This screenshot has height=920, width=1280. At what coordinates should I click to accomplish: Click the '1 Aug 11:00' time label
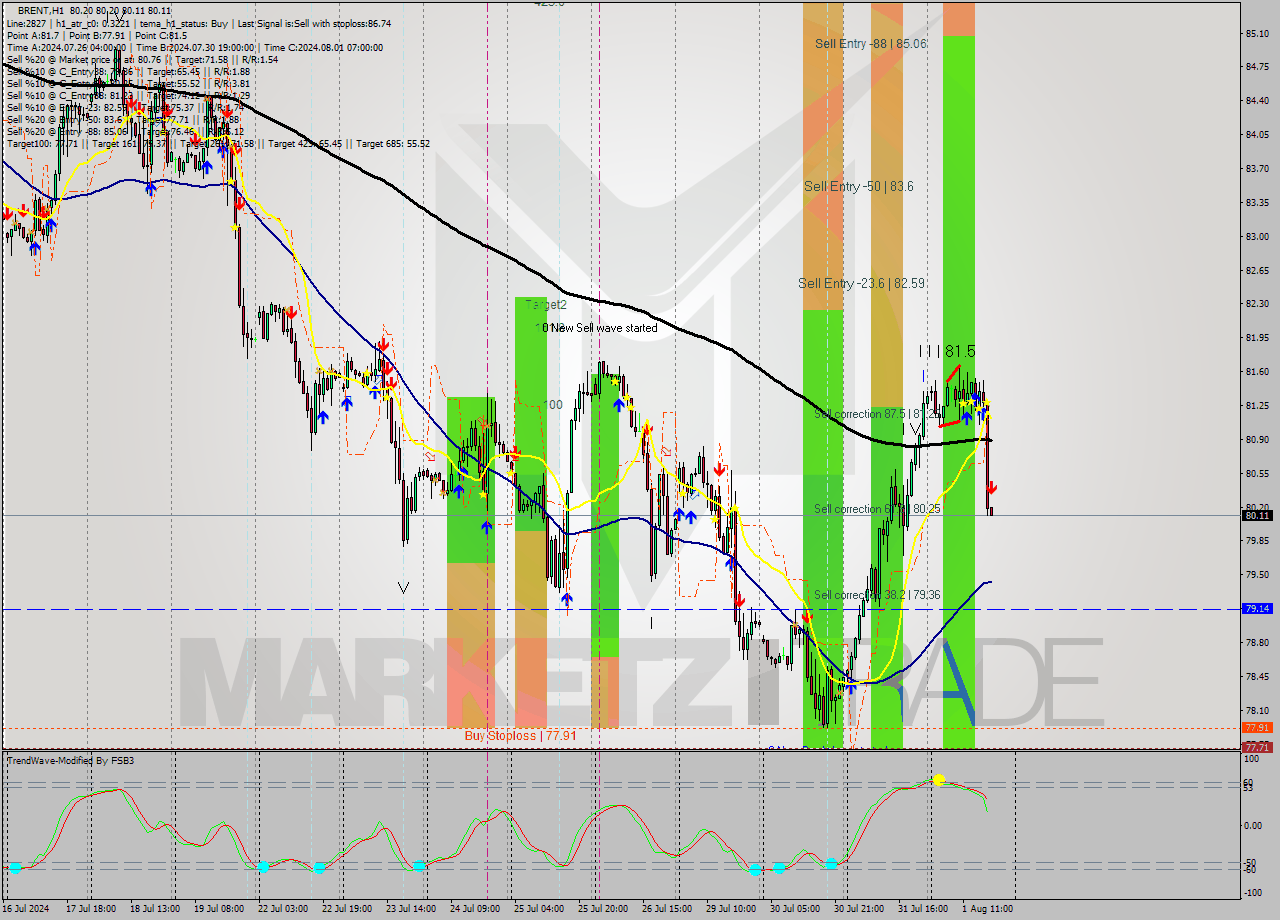(987, 909)
